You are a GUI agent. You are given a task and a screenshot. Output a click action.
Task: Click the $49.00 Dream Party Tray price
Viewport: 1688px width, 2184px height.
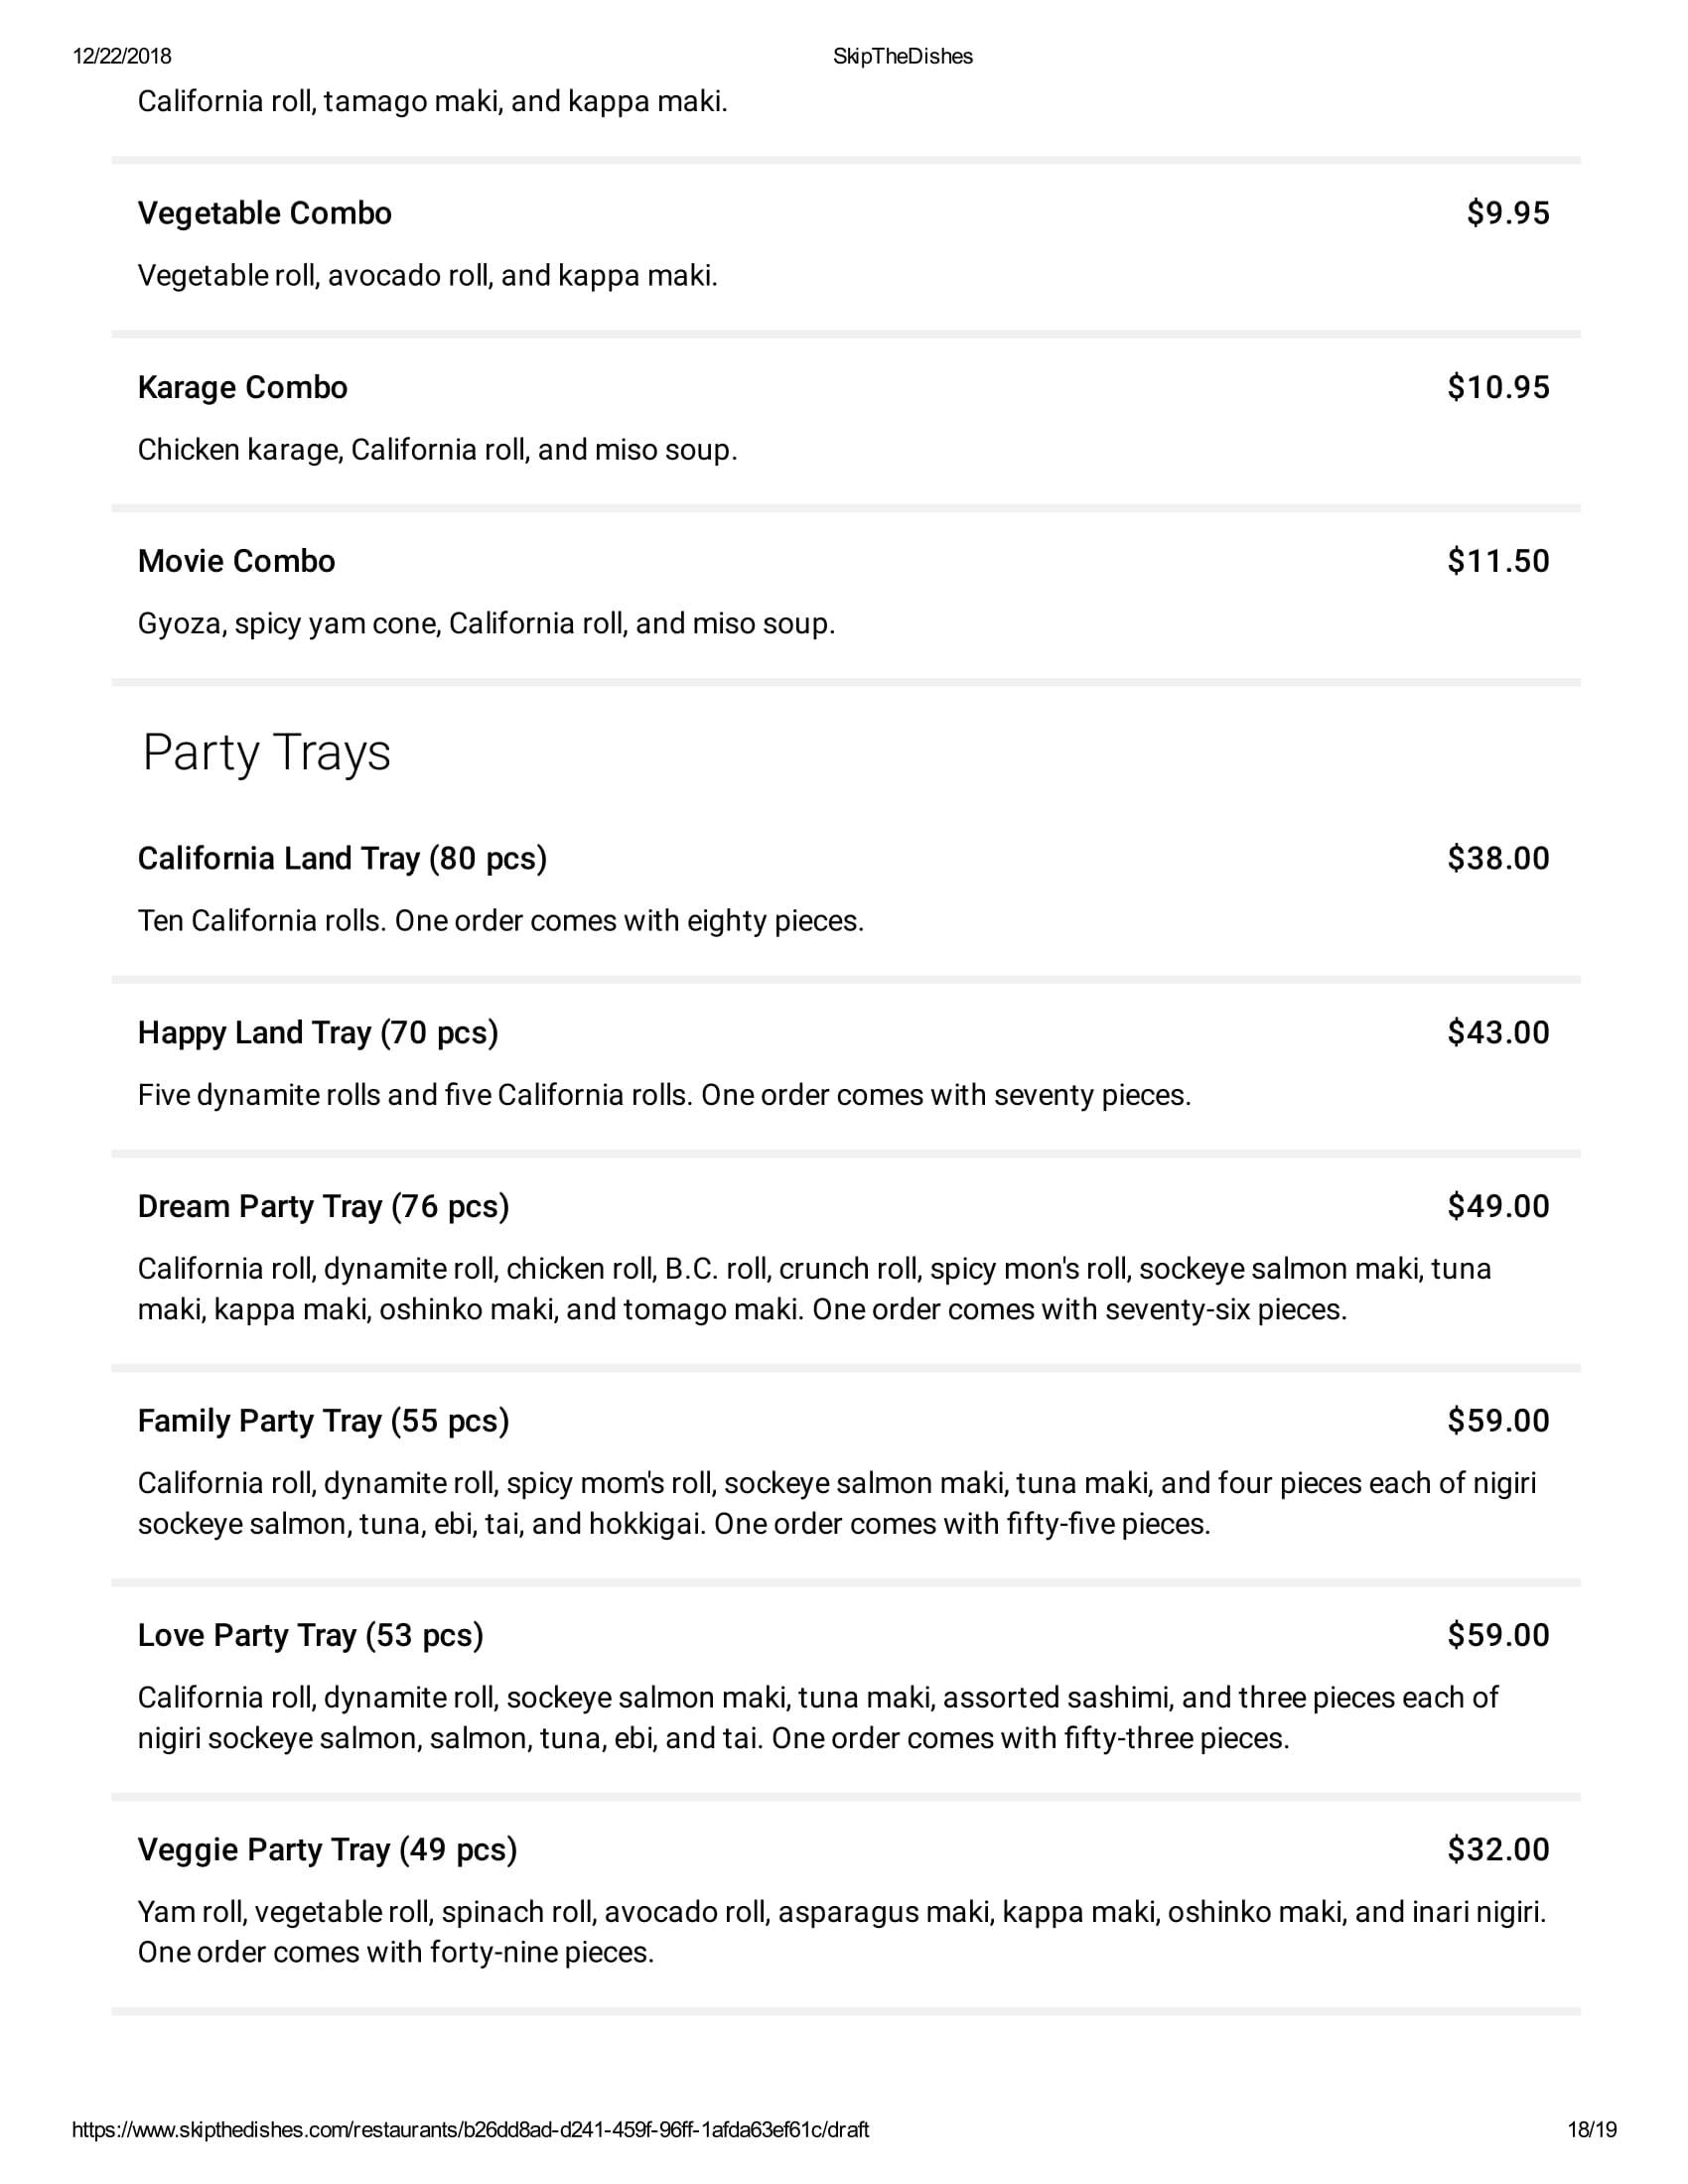point(1498,1206)
